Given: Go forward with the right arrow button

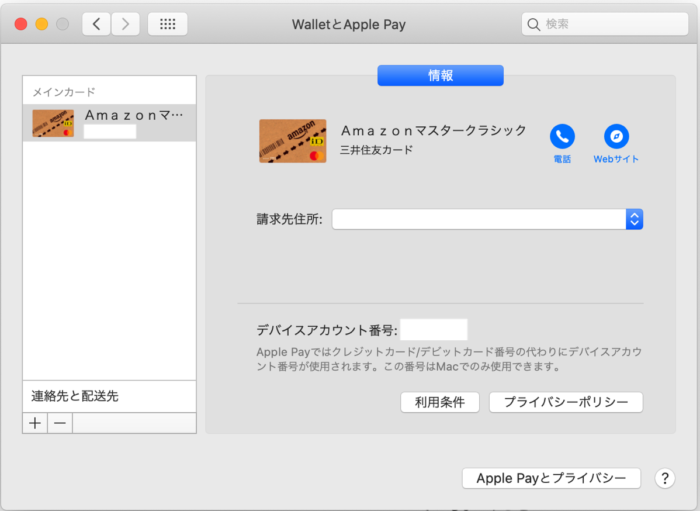Looking at the screenshot, I should 125,24.
